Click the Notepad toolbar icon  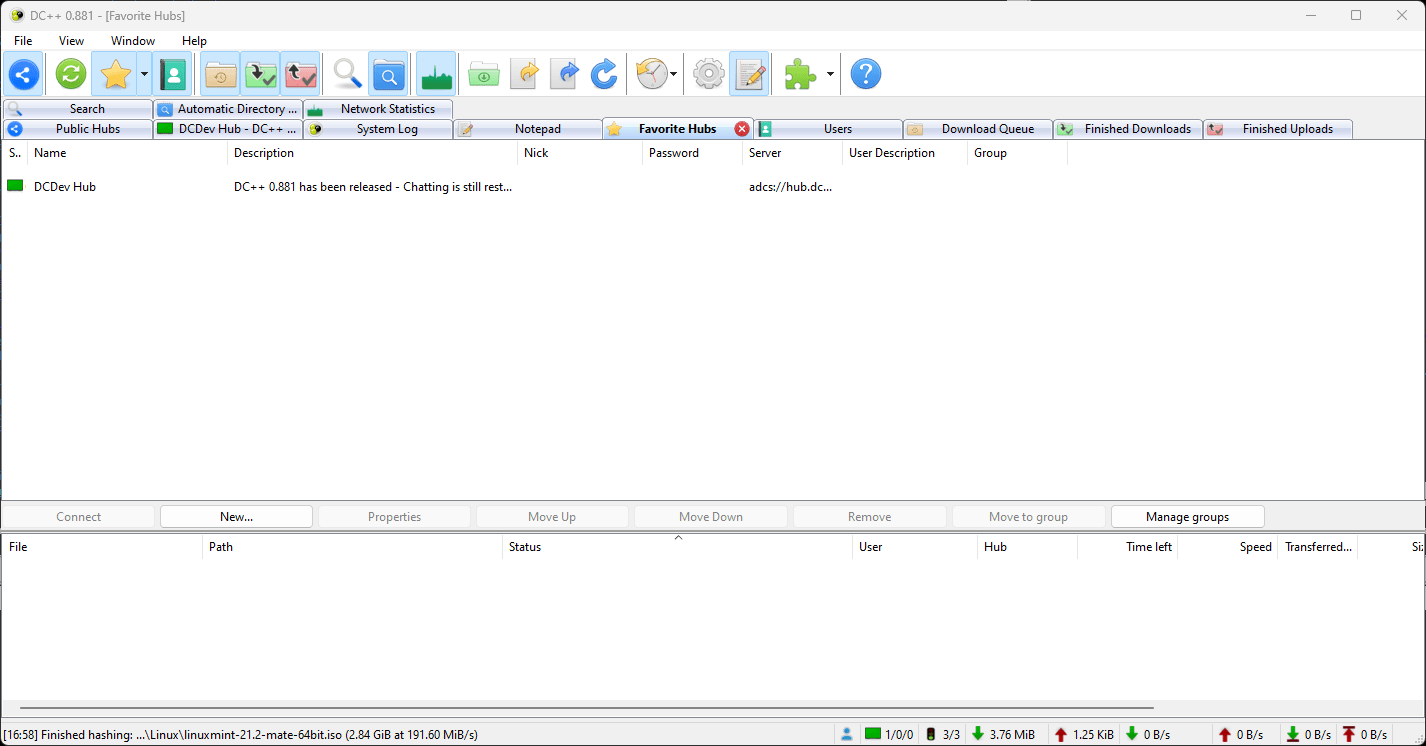pyautogui.click(x=749, y=74)
